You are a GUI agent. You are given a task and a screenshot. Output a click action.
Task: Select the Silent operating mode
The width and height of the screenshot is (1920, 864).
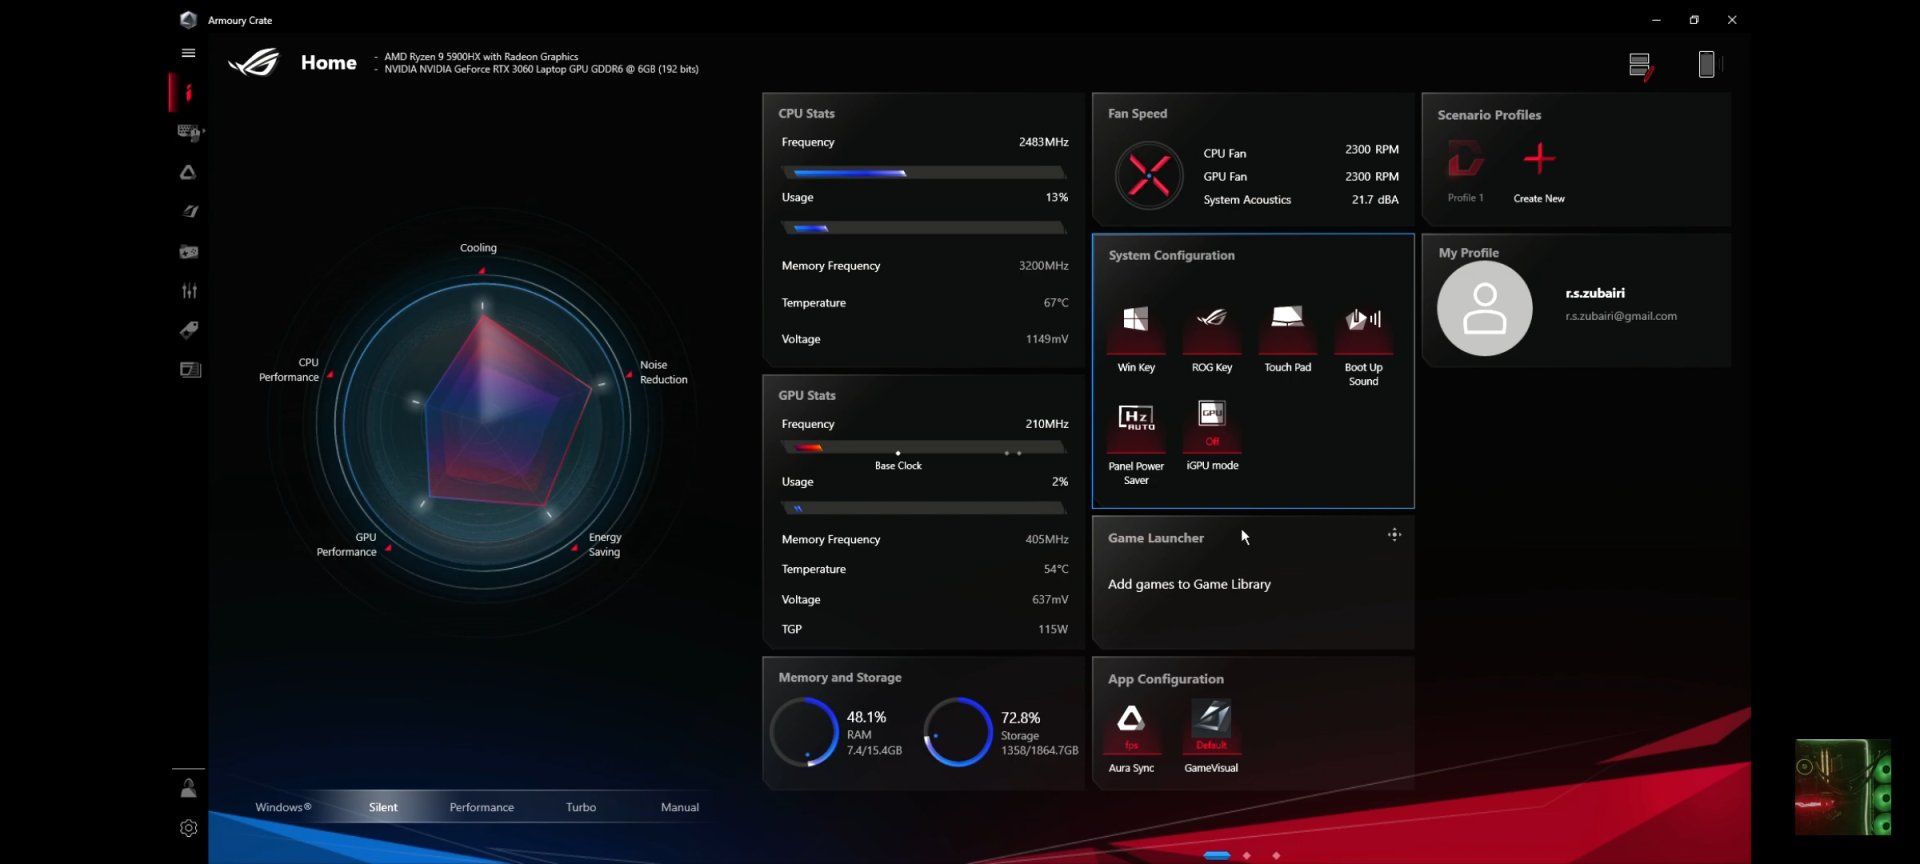[383, 807]
